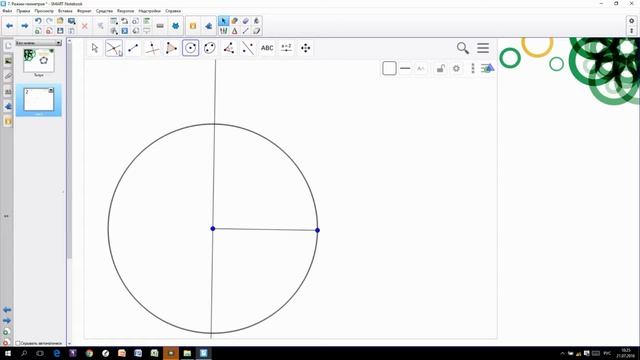Viewport: 640px width, 360px height.
Task: Select the GeoGebra Move arrow tool
Action: tap(95, 48)
